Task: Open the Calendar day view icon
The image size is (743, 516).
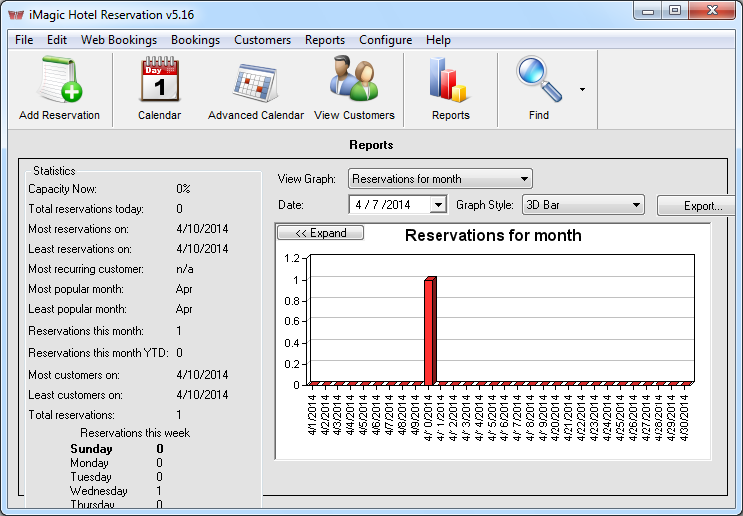Action: [160, 79]
